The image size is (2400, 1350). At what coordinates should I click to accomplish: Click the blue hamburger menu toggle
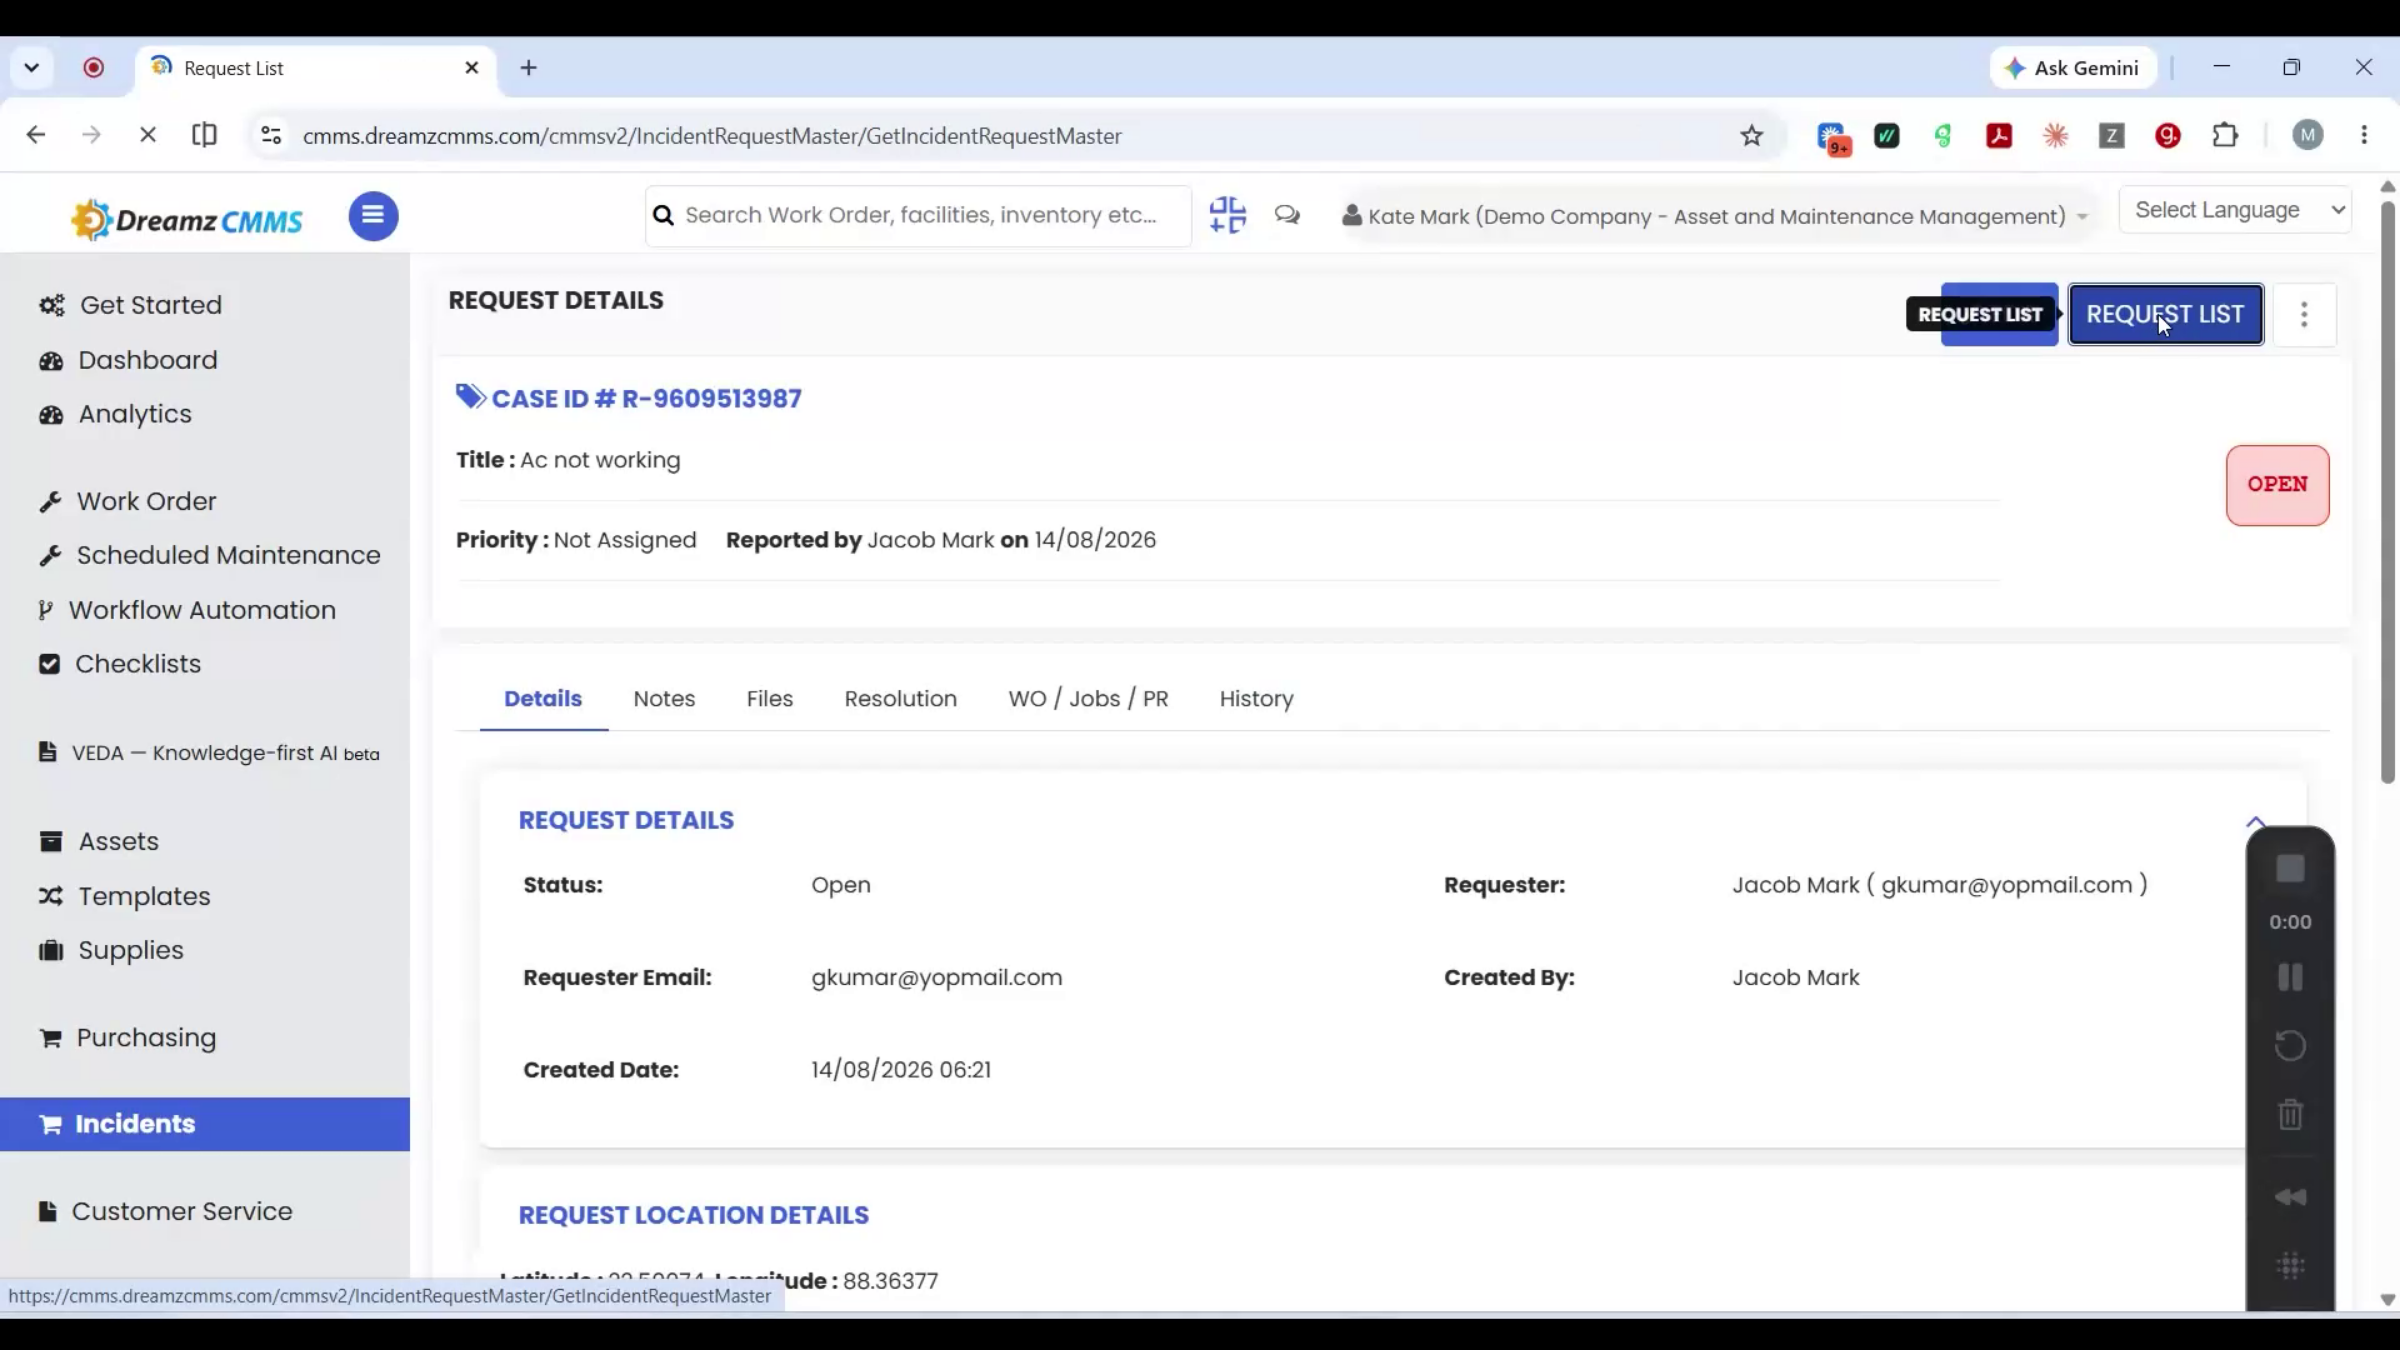pos(373,216)
